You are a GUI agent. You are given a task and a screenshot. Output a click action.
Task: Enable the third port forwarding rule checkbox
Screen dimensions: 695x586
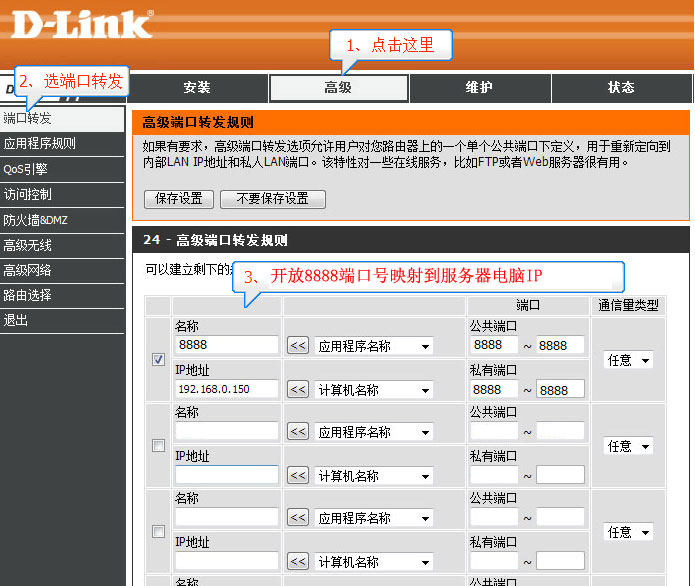pos(158,532)
